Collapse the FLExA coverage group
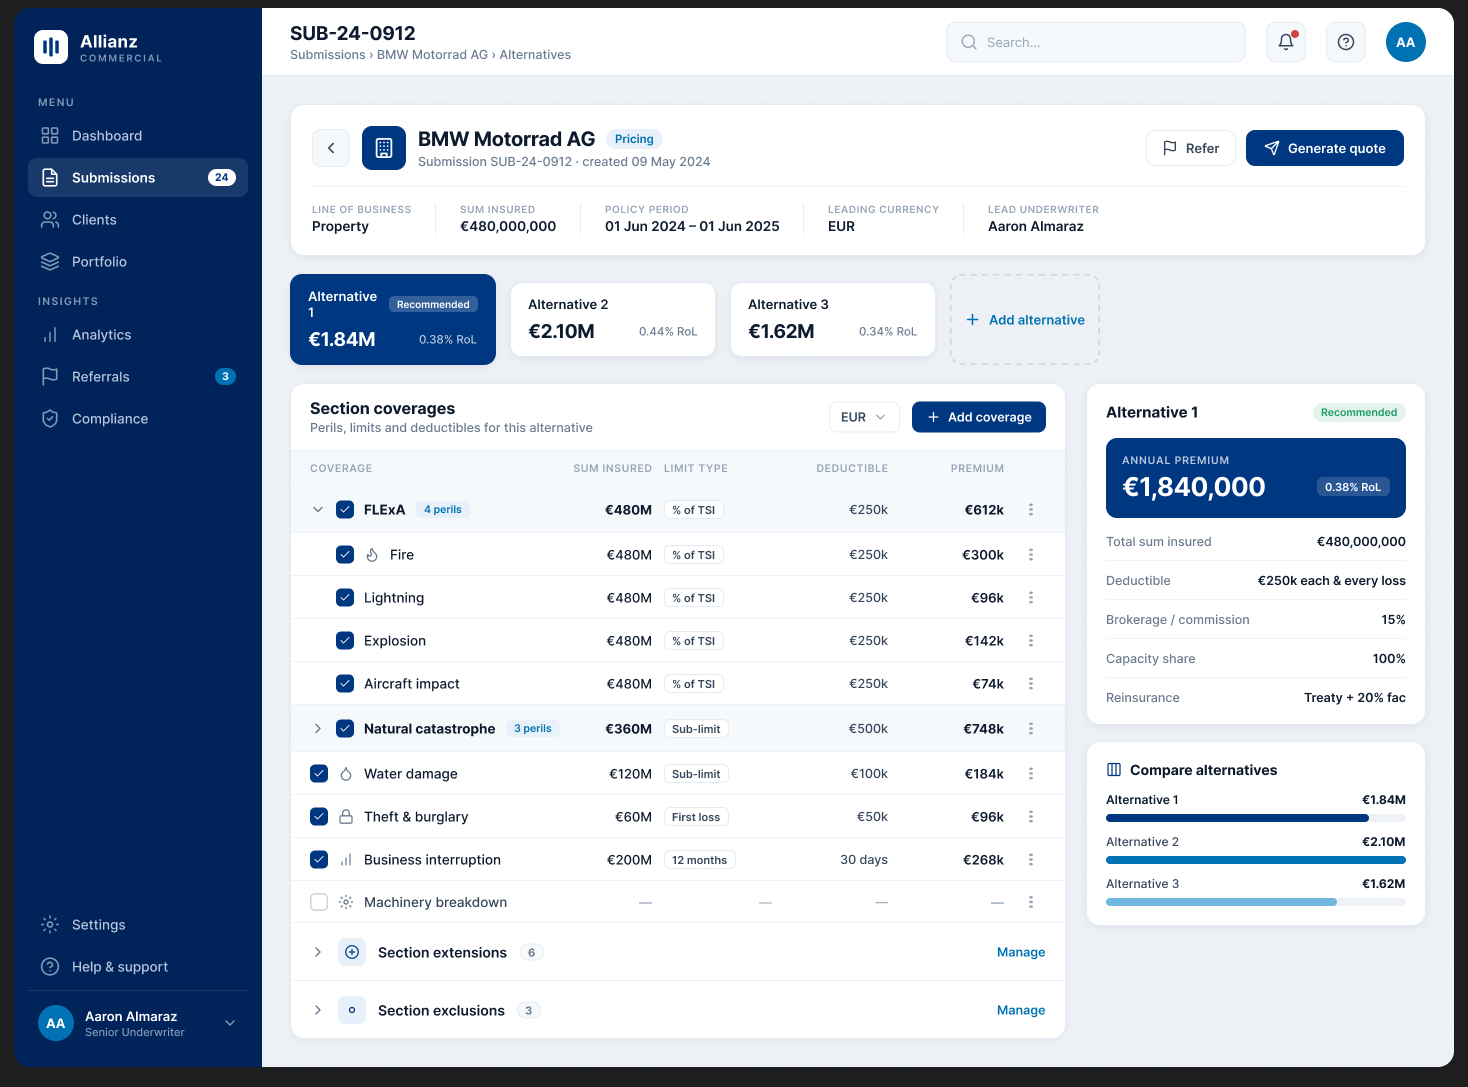This screenshot has height=1087, width=1468. [318, 510]
